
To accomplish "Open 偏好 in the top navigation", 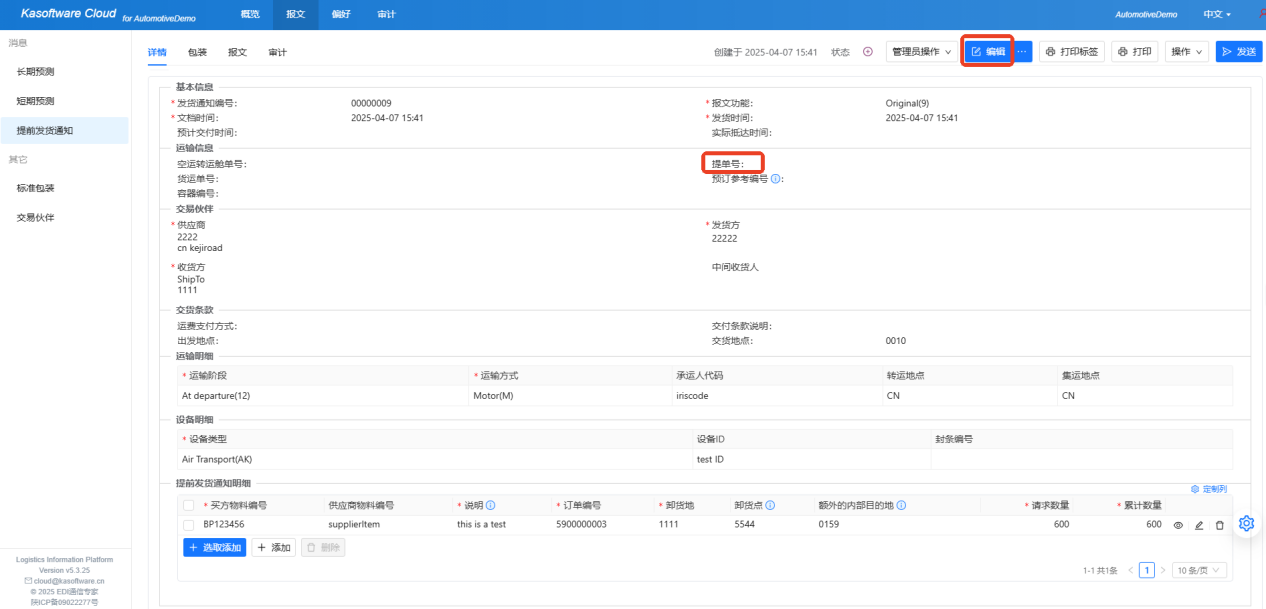I will pyautogui.click(x=341, y=15).
